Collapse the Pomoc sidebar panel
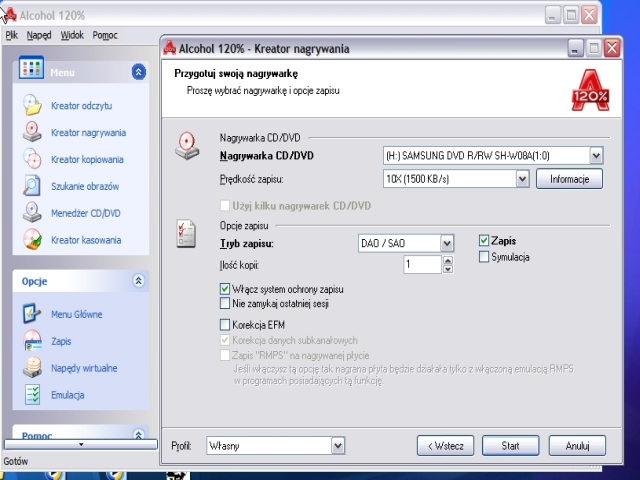Screen dimensions: 640x480 [139, 434]
